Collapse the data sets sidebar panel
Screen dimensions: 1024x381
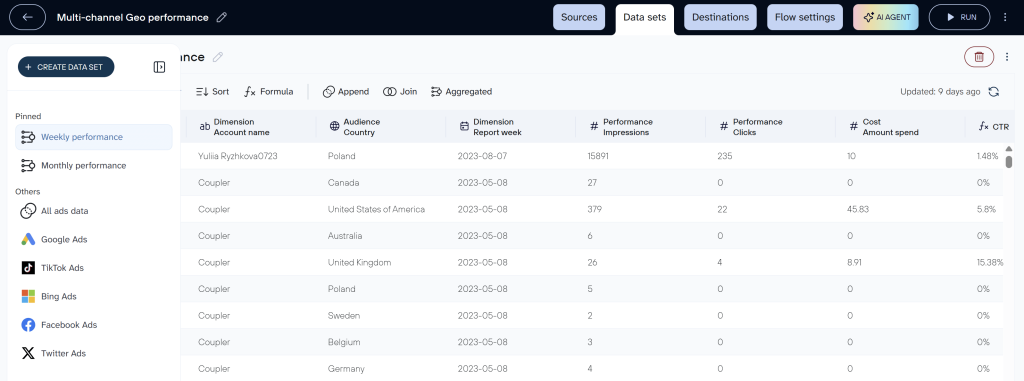159,67
